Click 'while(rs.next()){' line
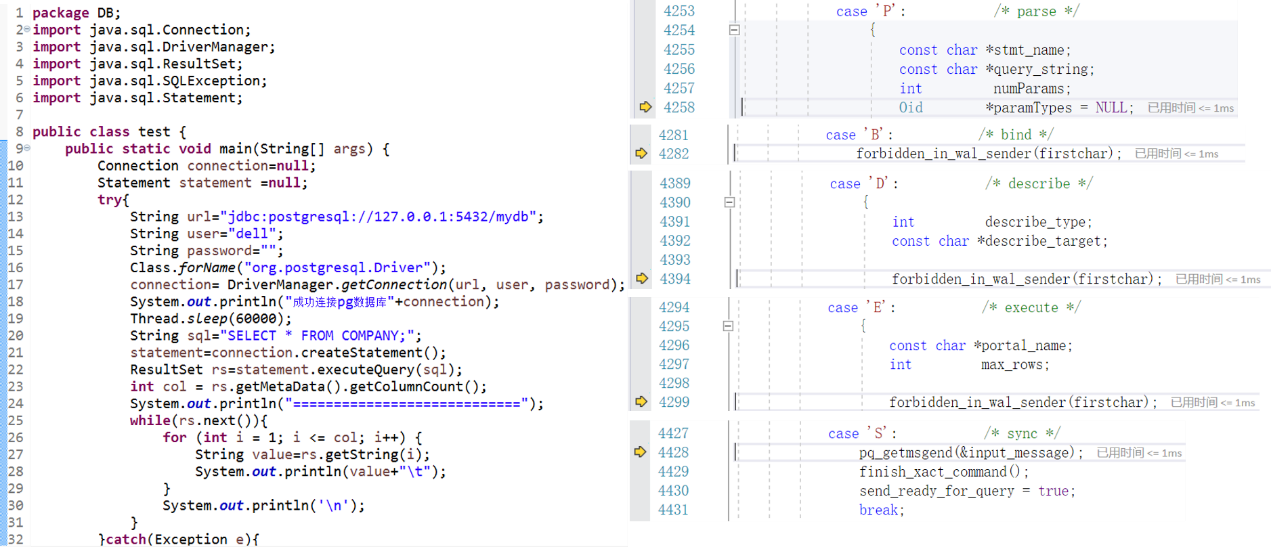The height and width of the screenshot is (547, 1271). [199, 421]
